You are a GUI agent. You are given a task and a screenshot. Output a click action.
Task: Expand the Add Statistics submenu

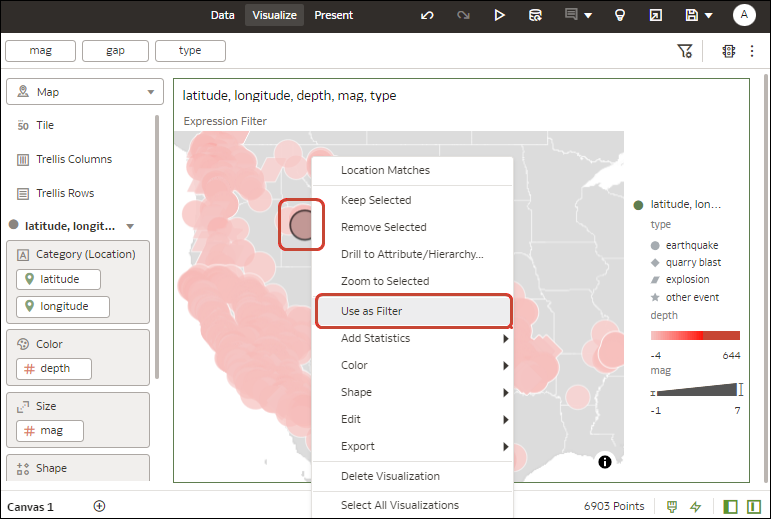tap(413, 338)
